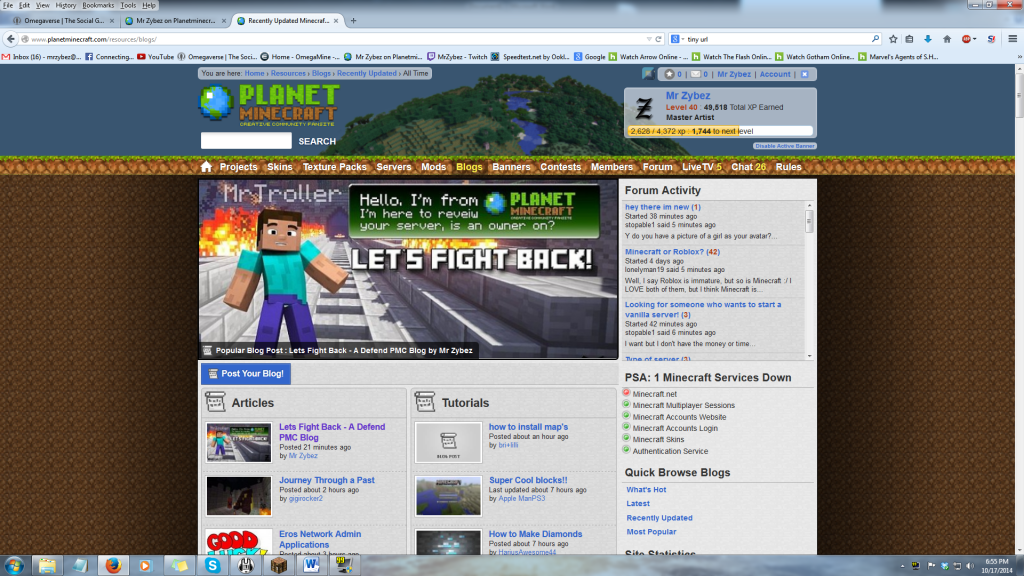
Task: Open the bookmarks list clipboard icon
Action: coord(909,39)
